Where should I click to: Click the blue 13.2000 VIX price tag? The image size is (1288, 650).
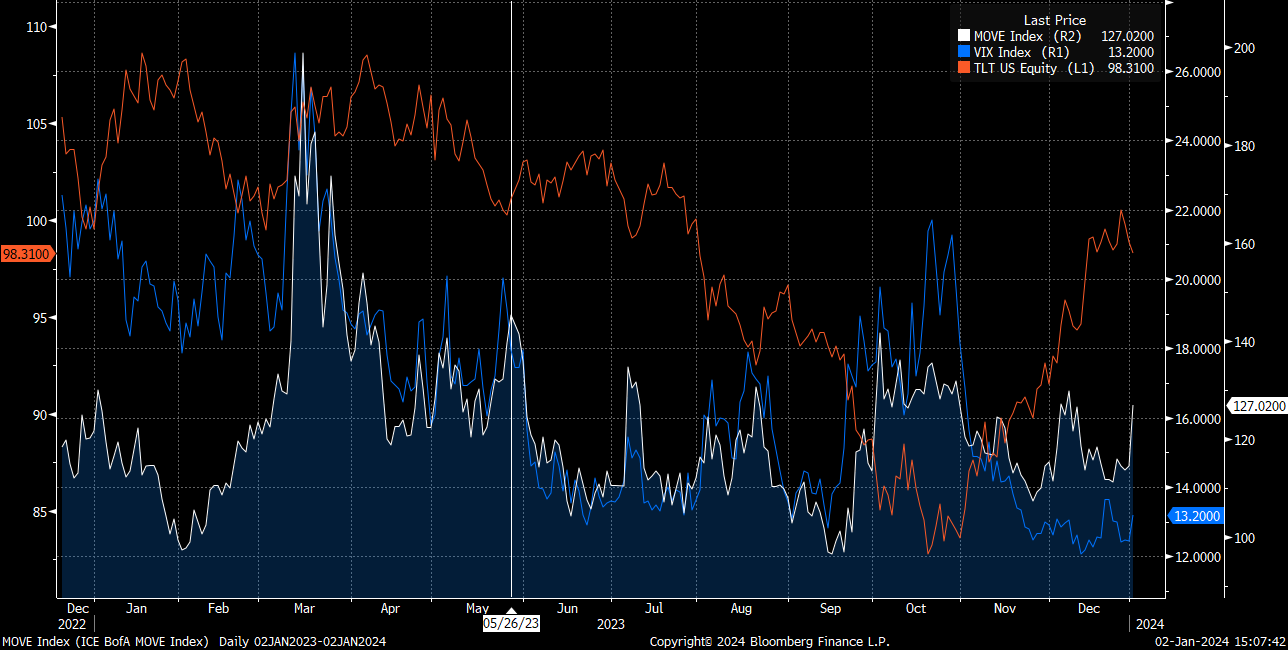[x=1194, y=516]
